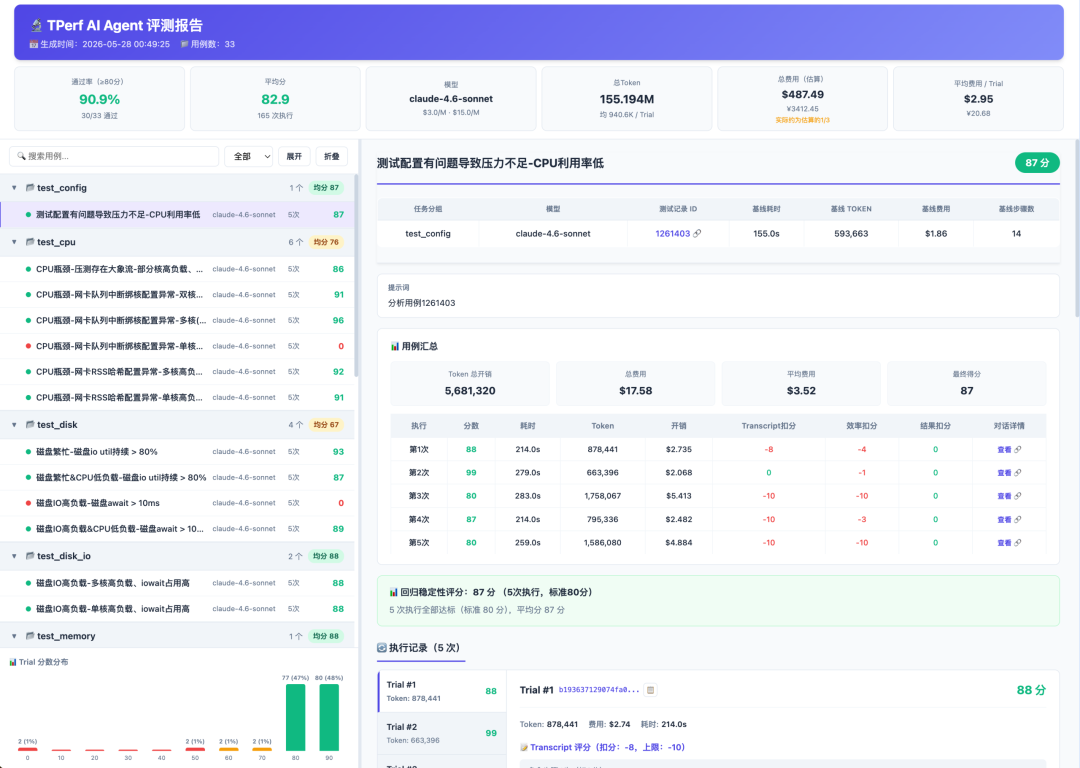Click the 总Token 155.194M summary card
This screenshot has height=768, width=1080.
pyautogui.click(x=627, y=98)
